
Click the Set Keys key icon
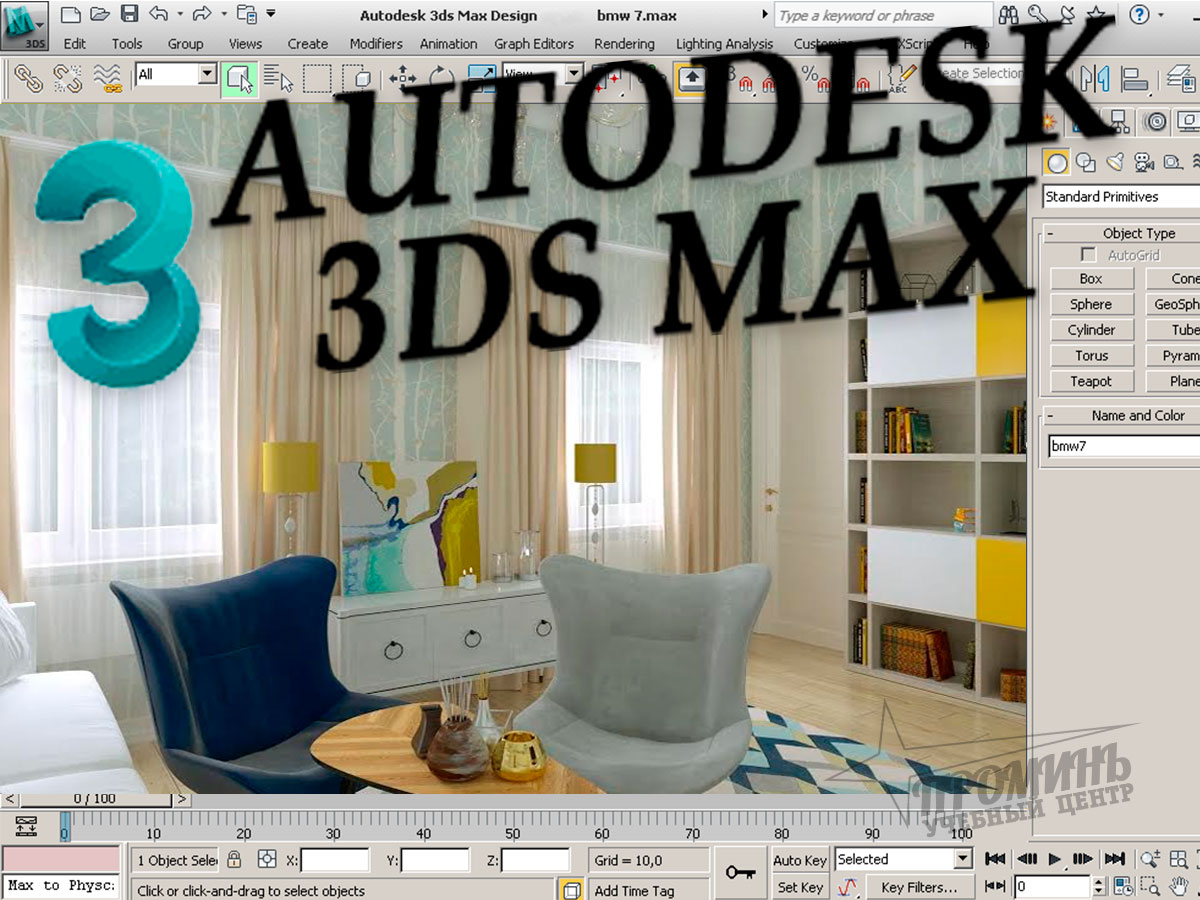click(x=741, y=873)
